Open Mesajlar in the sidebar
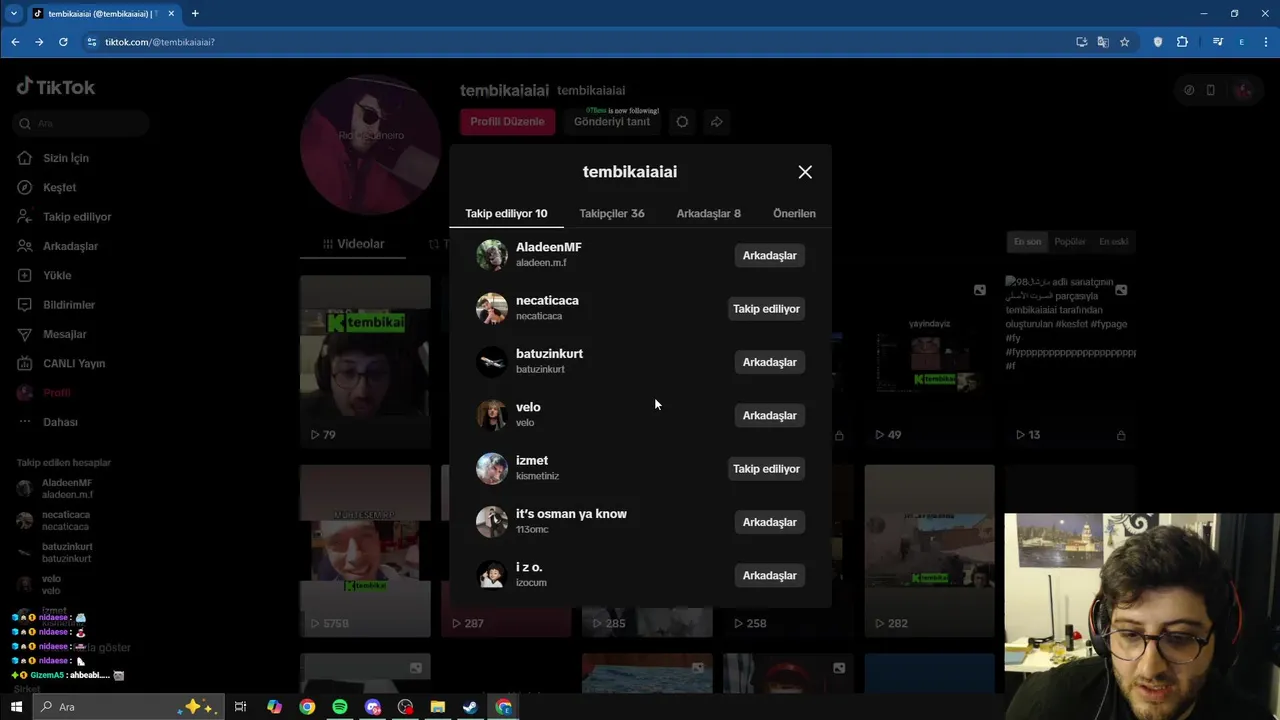The height and width of the screenshot is (720, 1280). tap(64, 334)
